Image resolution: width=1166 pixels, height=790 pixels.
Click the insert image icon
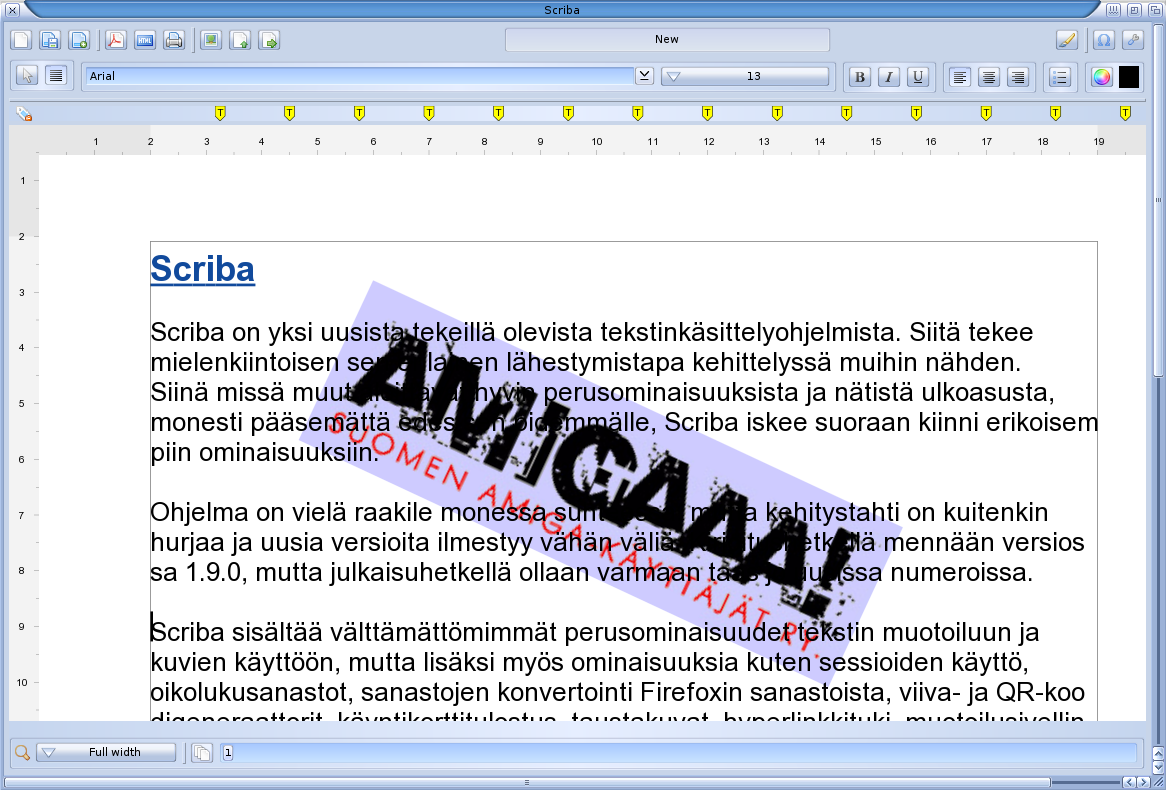[211, 40]
